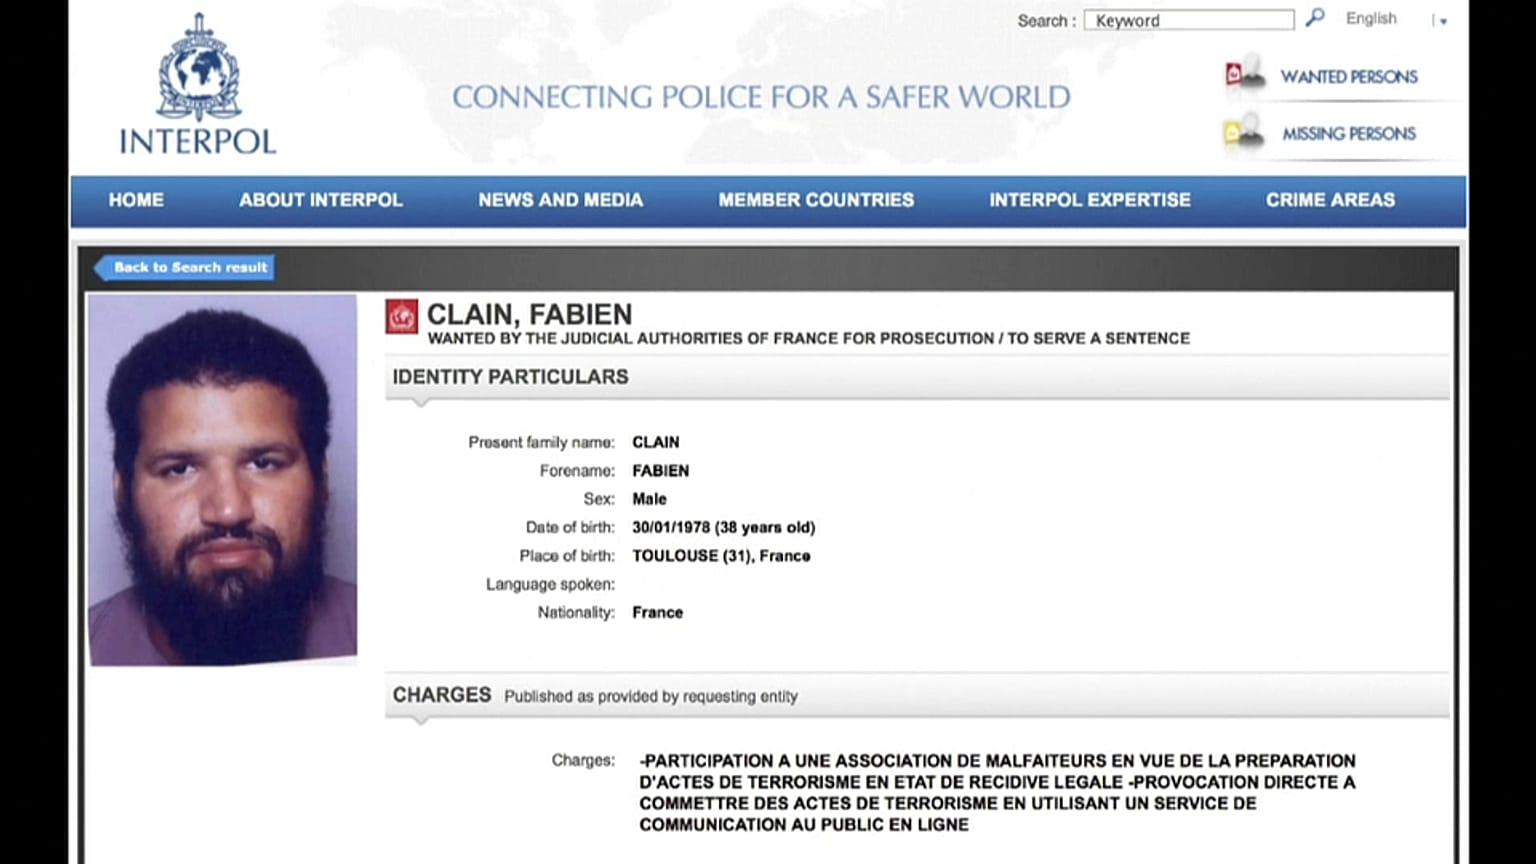The height and width of the screenshot is (864, 1536).
Task: Click the wanted person photo thumbnail
Action: point(222,480)
